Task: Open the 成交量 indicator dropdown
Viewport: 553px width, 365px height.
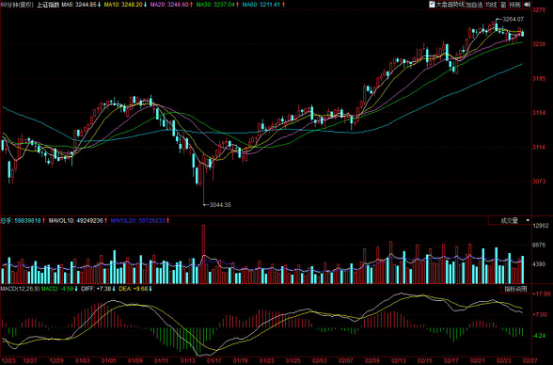Action: click(x=510, y=221)
